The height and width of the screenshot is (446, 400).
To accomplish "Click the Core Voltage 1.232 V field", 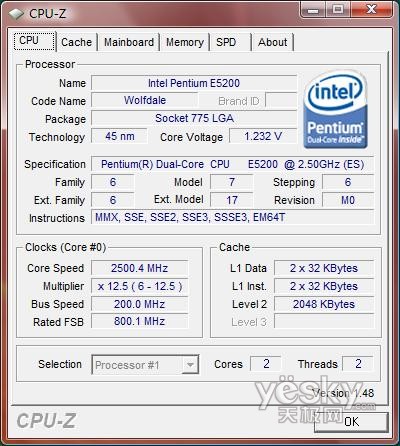I will coord(263,136).
